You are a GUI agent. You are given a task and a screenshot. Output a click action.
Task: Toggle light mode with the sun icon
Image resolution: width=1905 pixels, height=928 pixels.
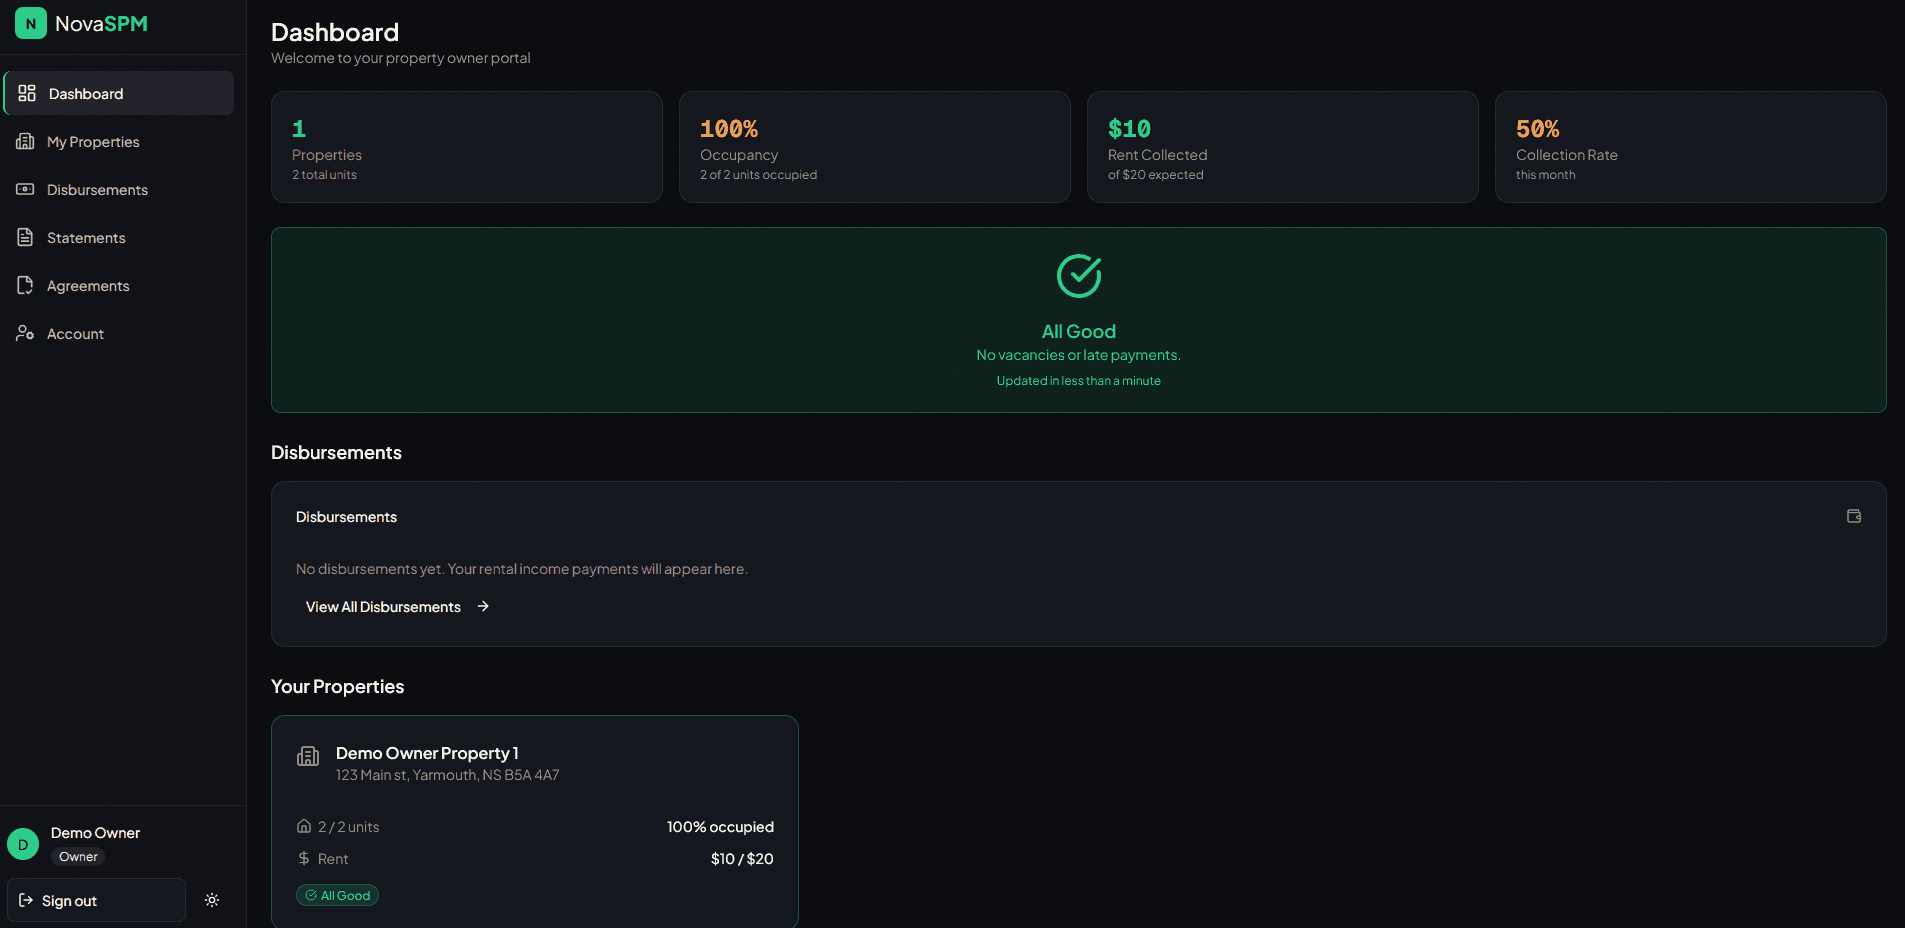(212, 900)
